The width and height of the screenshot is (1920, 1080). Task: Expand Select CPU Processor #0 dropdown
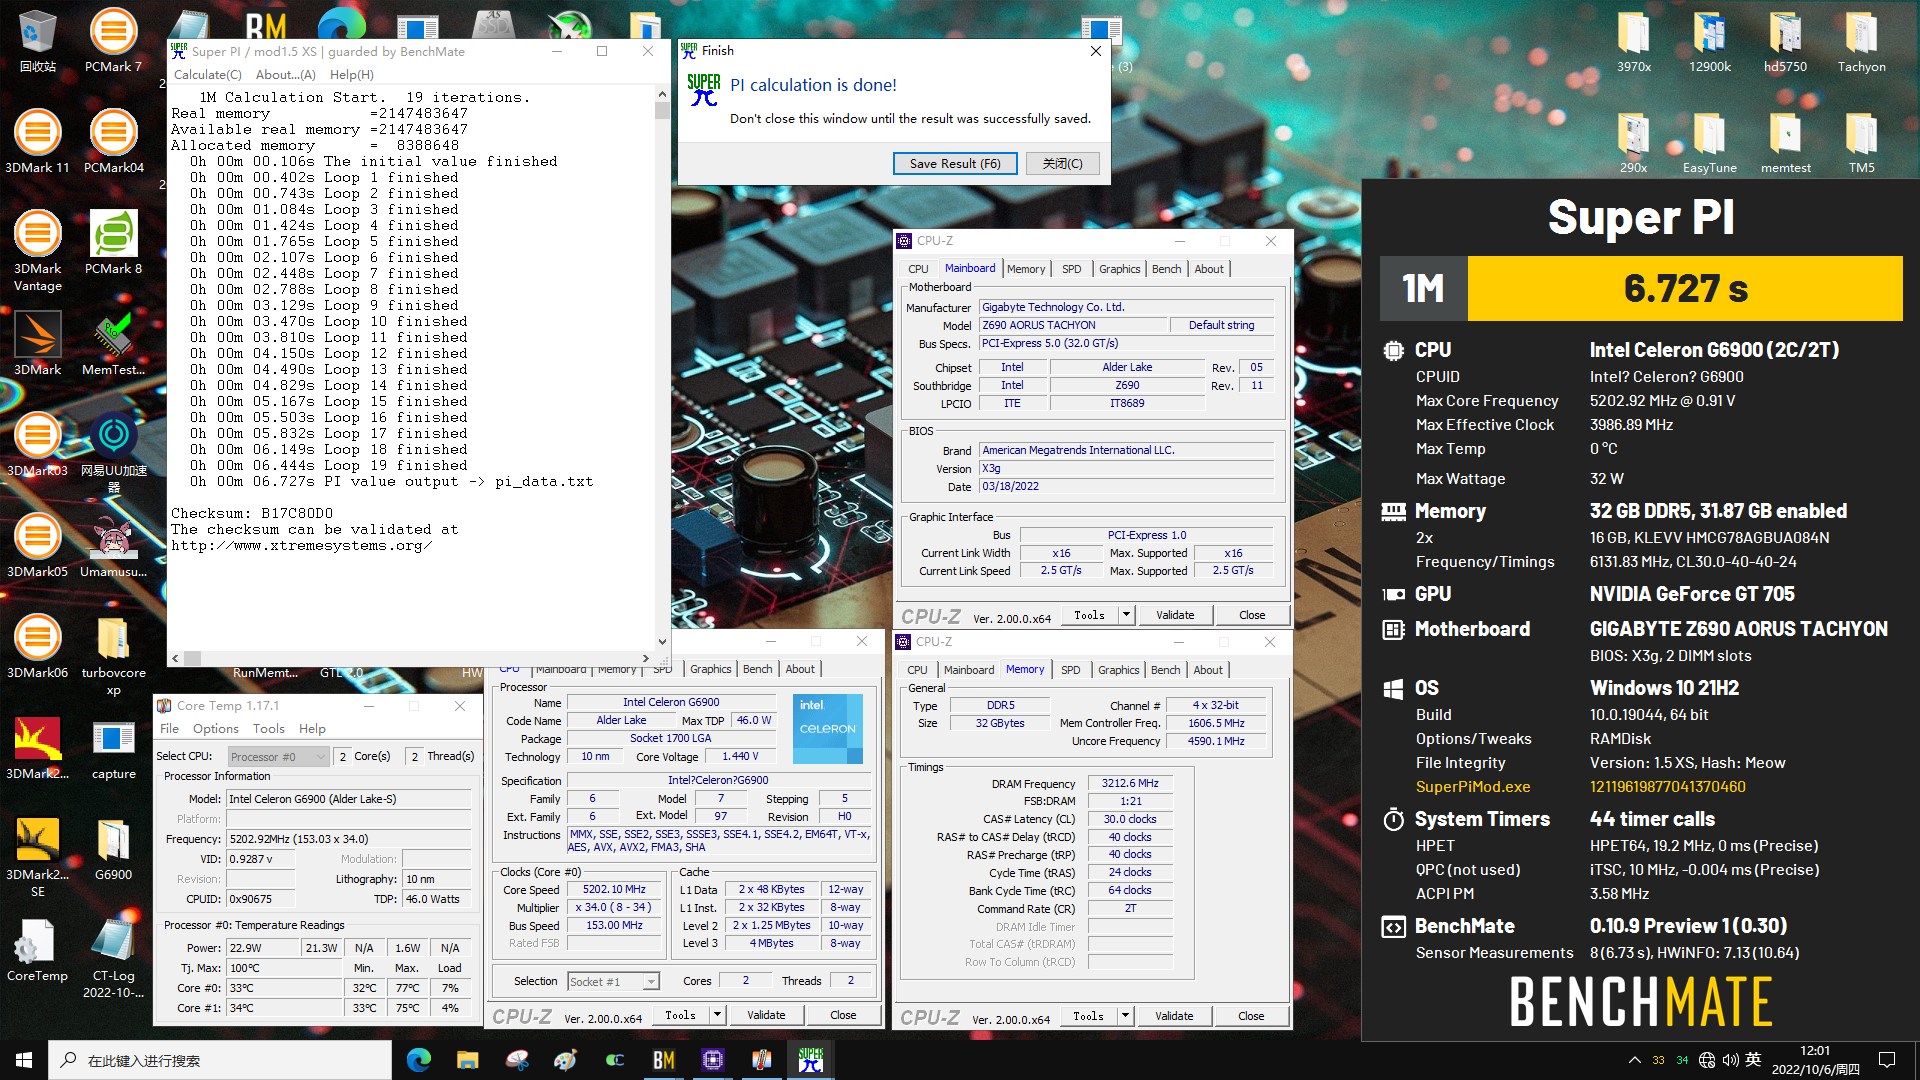point(278,757)
